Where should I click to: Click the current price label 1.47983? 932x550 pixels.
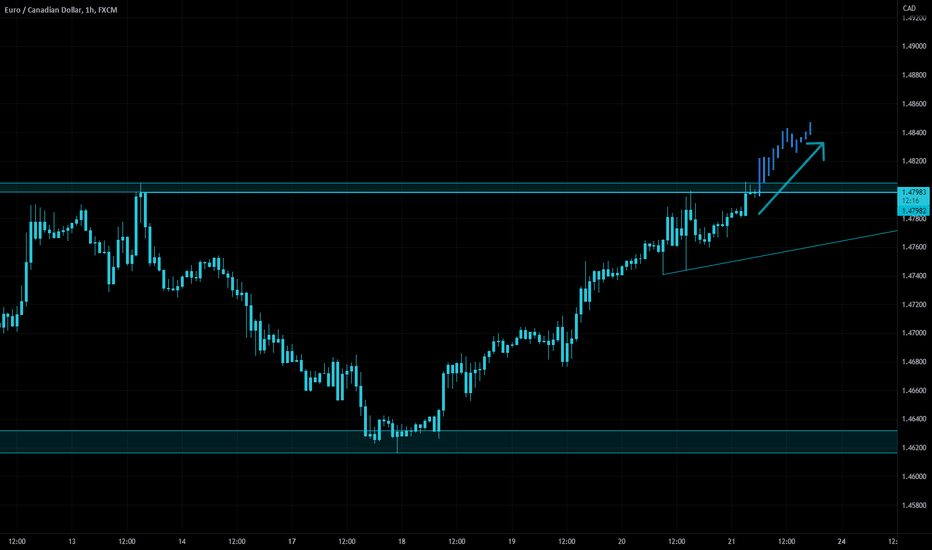(x=914, y=192)
